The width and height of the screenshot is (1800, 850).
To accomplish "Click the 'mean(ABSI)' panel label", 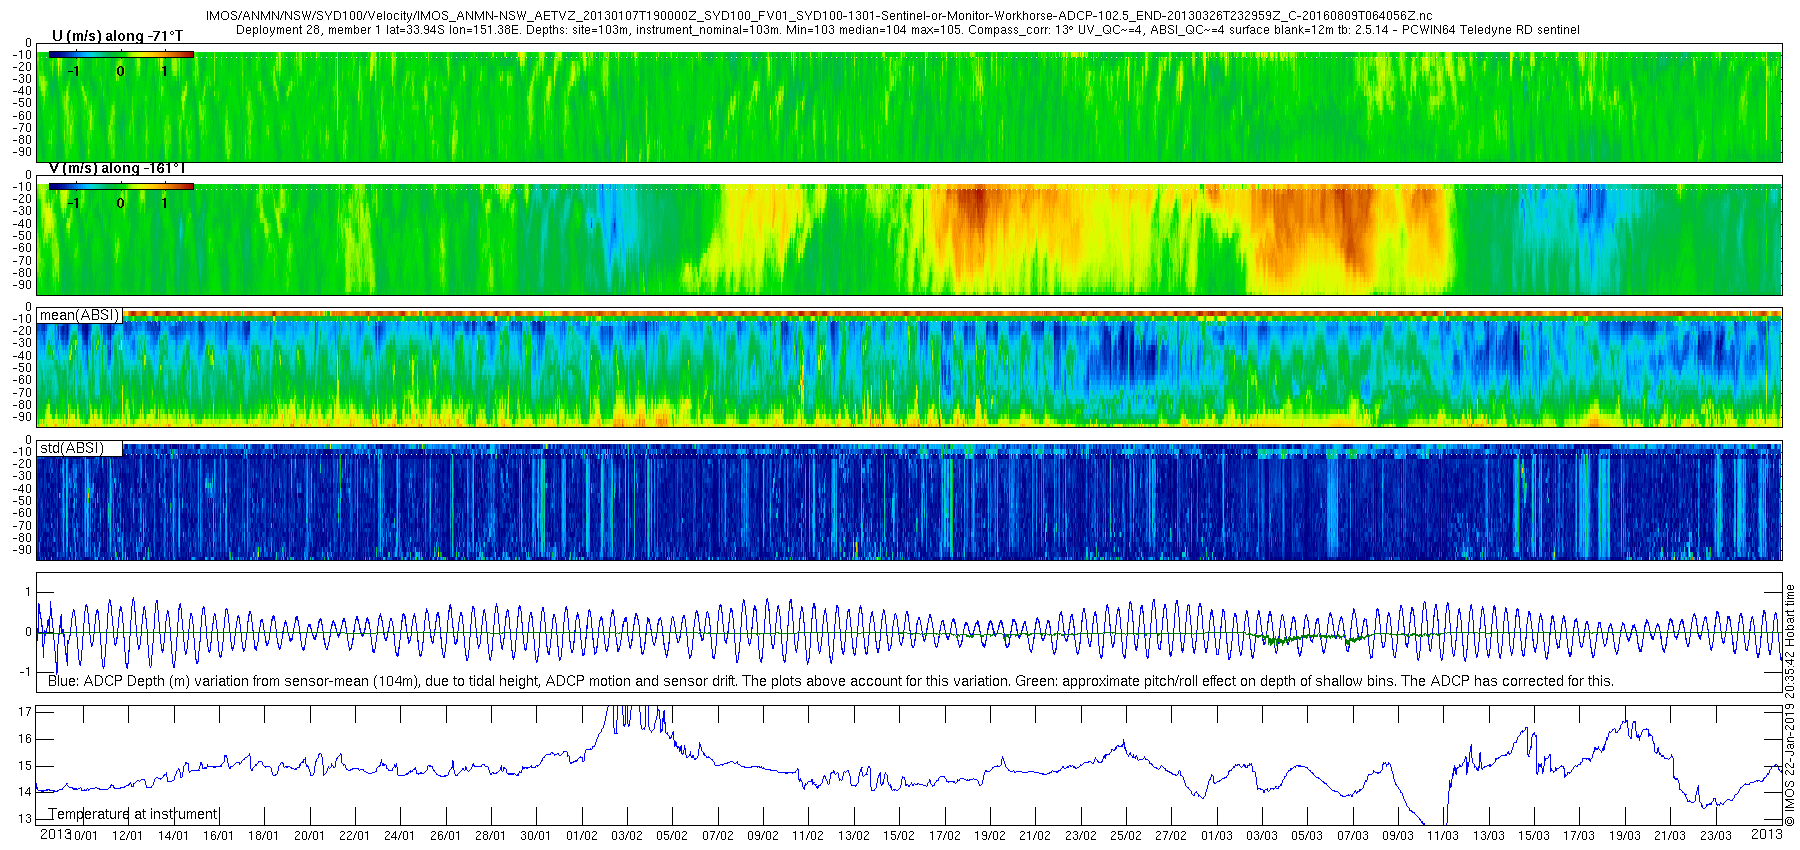I will [x=79, y=315].
